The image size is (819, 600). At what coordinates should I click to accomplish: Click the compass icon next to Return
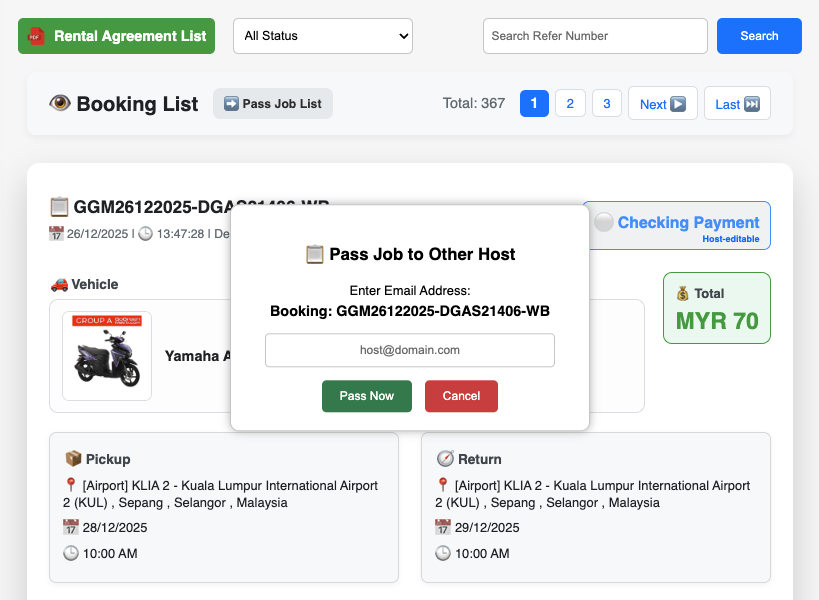tap(445, 459)
